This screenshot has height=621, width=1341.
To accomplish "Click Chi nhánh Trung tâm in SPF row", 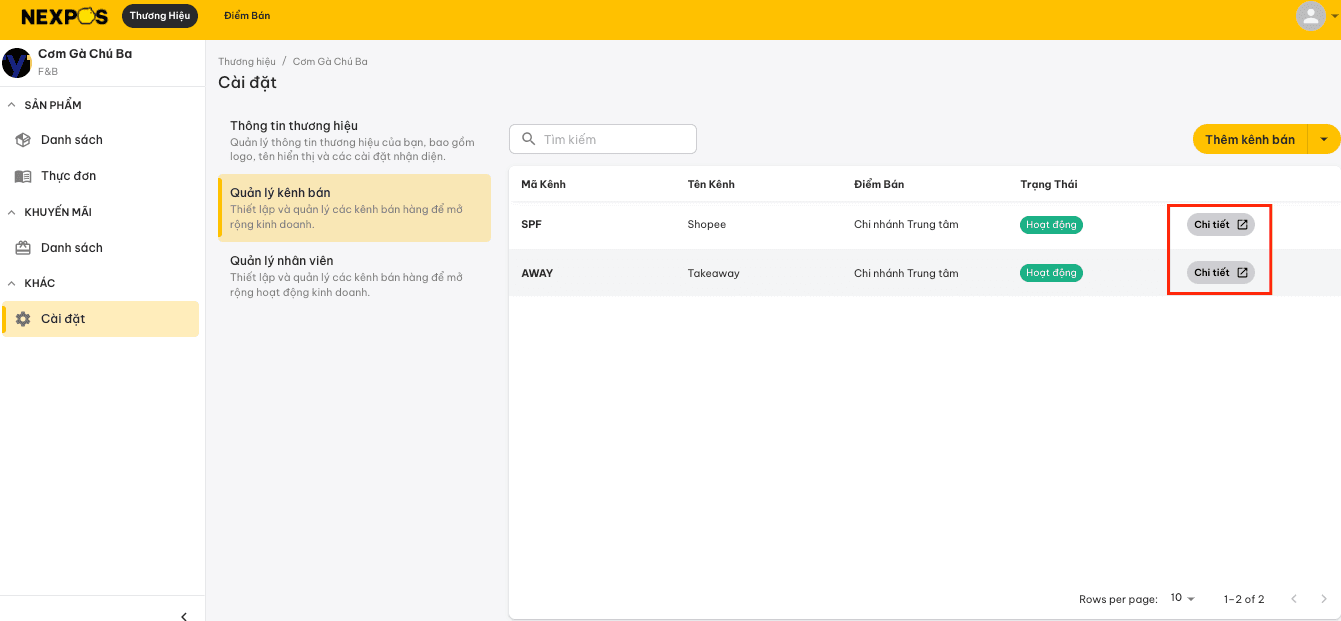I will coord(906,225).
